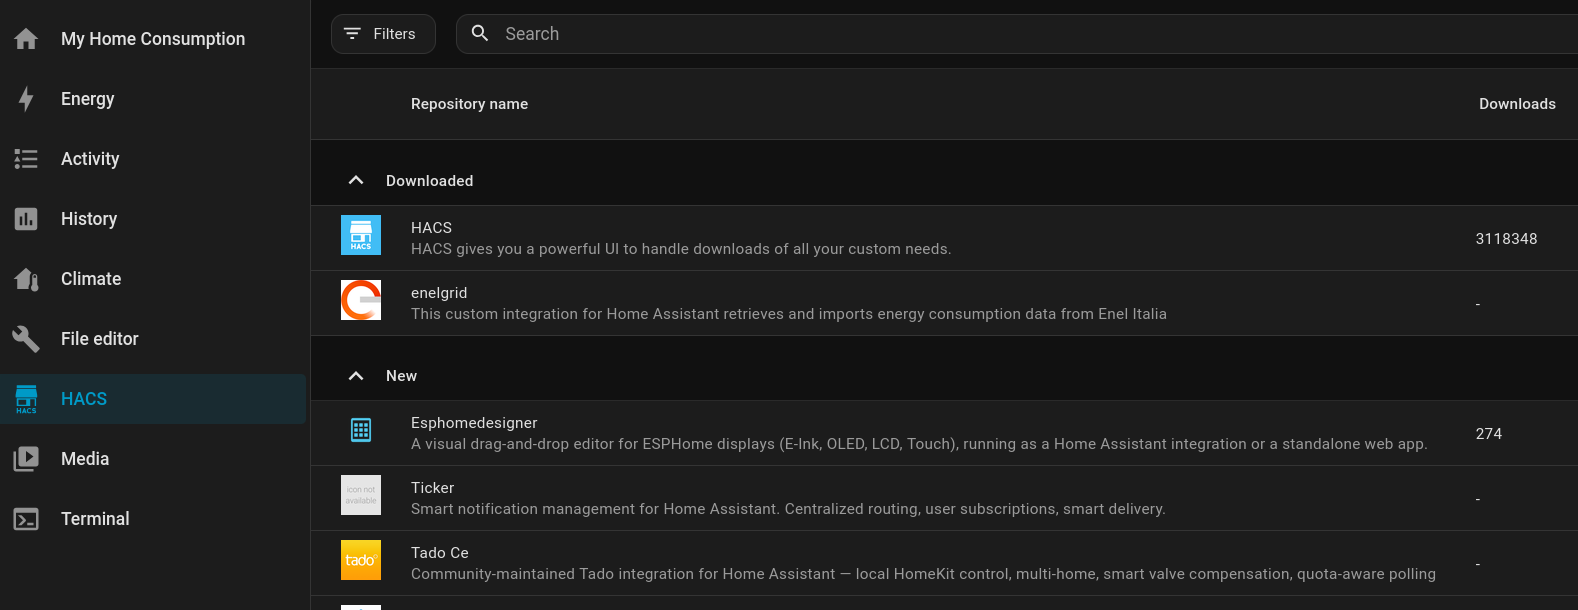Click the Energy lightning bolt icon
The image size is (1578, 610).
pos(26,99)
